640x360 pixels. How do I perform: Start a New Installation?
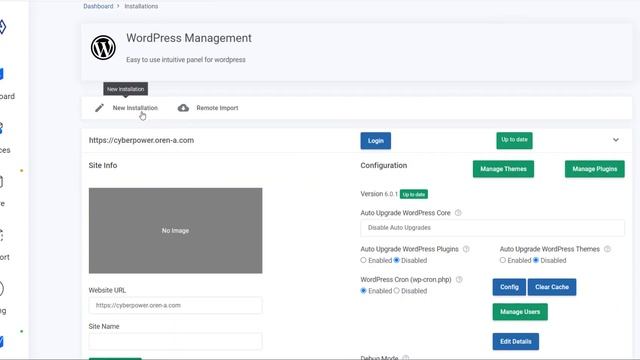coord(135,108)
